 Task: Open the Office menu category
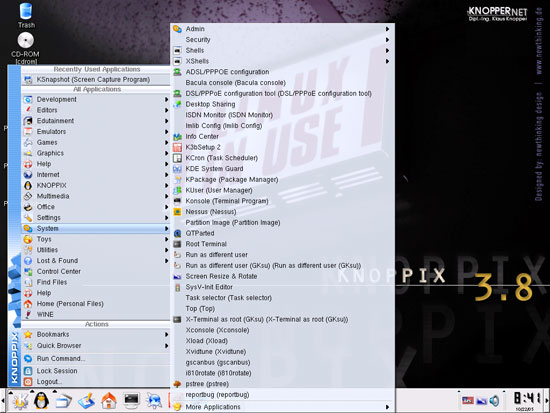pos(96,207)
